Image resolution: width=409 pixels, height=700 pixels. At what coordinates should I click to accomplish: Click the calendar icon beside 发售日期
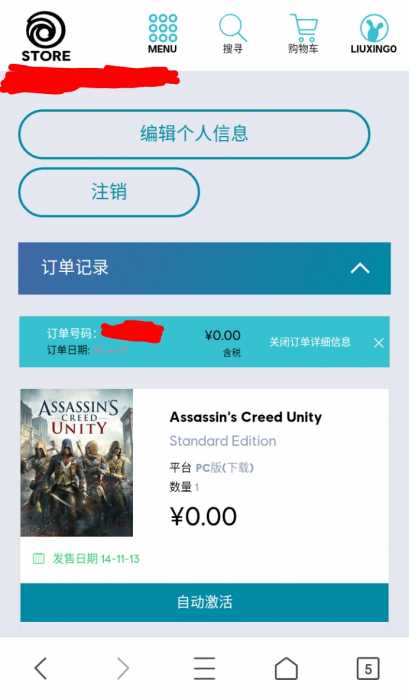coord(38,558)
